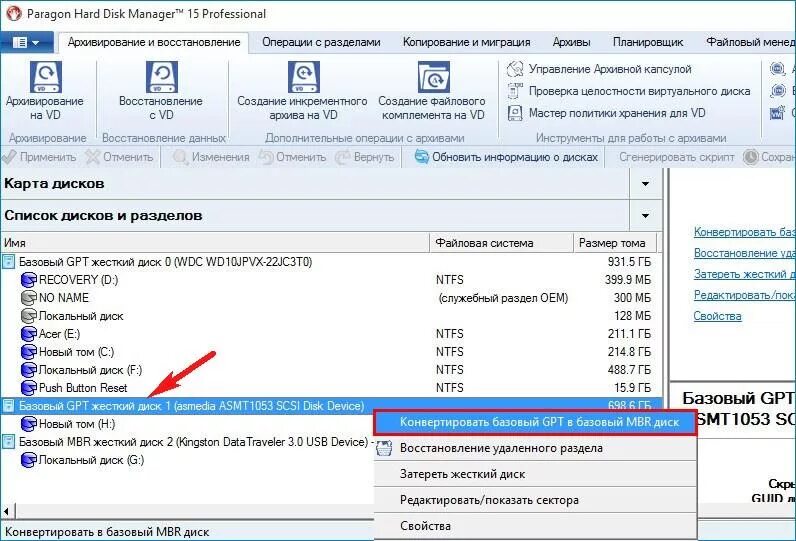Choose Редактировать/показать сектора menu item
The width and height of the screenshot is (796, 541).
pyautogui.click(x=536, y=500)
